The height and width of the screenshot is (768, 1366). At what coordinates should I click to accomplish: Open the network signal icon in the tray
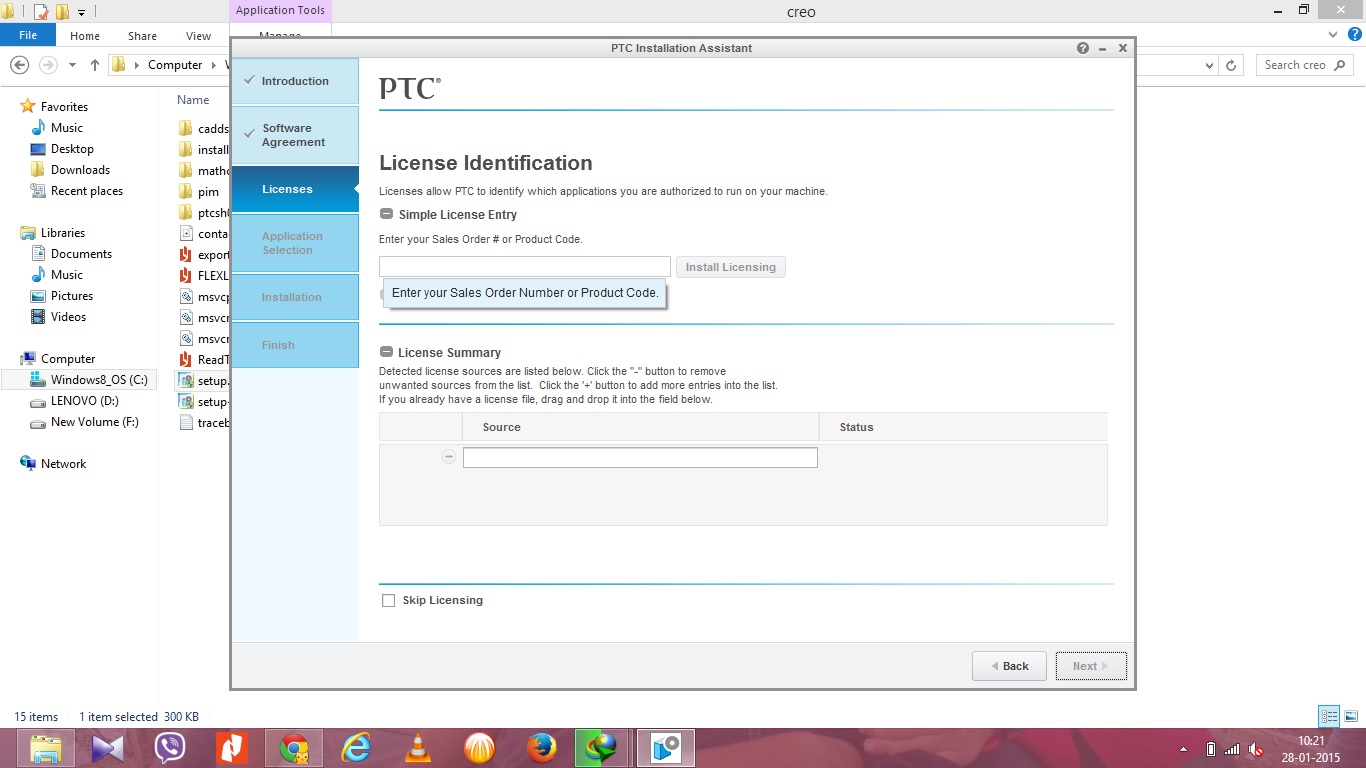[x=1232, y=749]
